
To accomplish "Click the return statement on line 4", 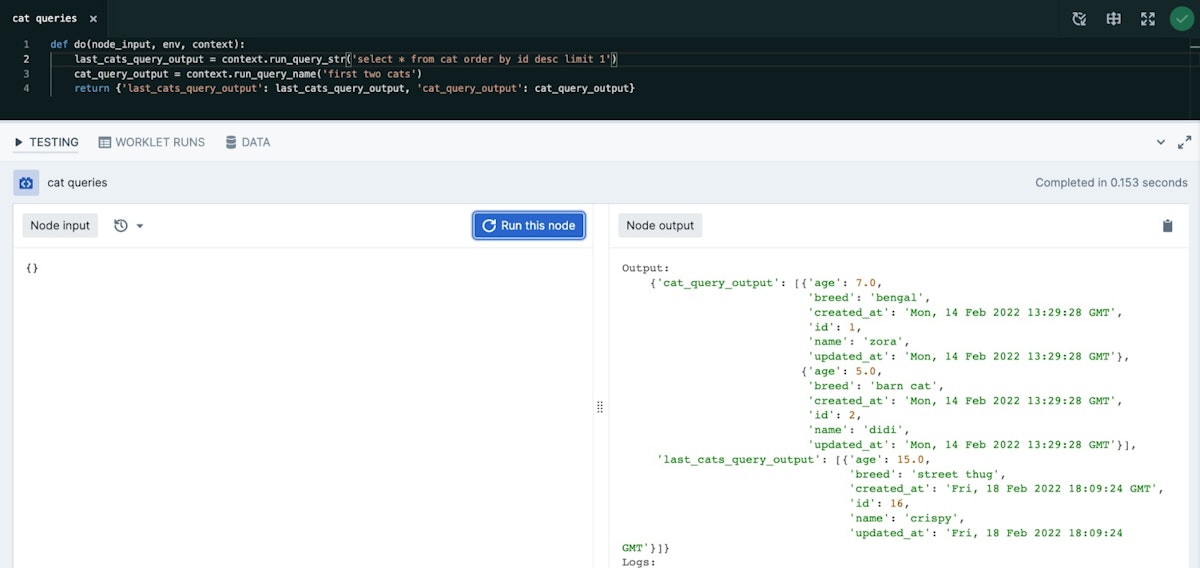I will coord(354,89).
